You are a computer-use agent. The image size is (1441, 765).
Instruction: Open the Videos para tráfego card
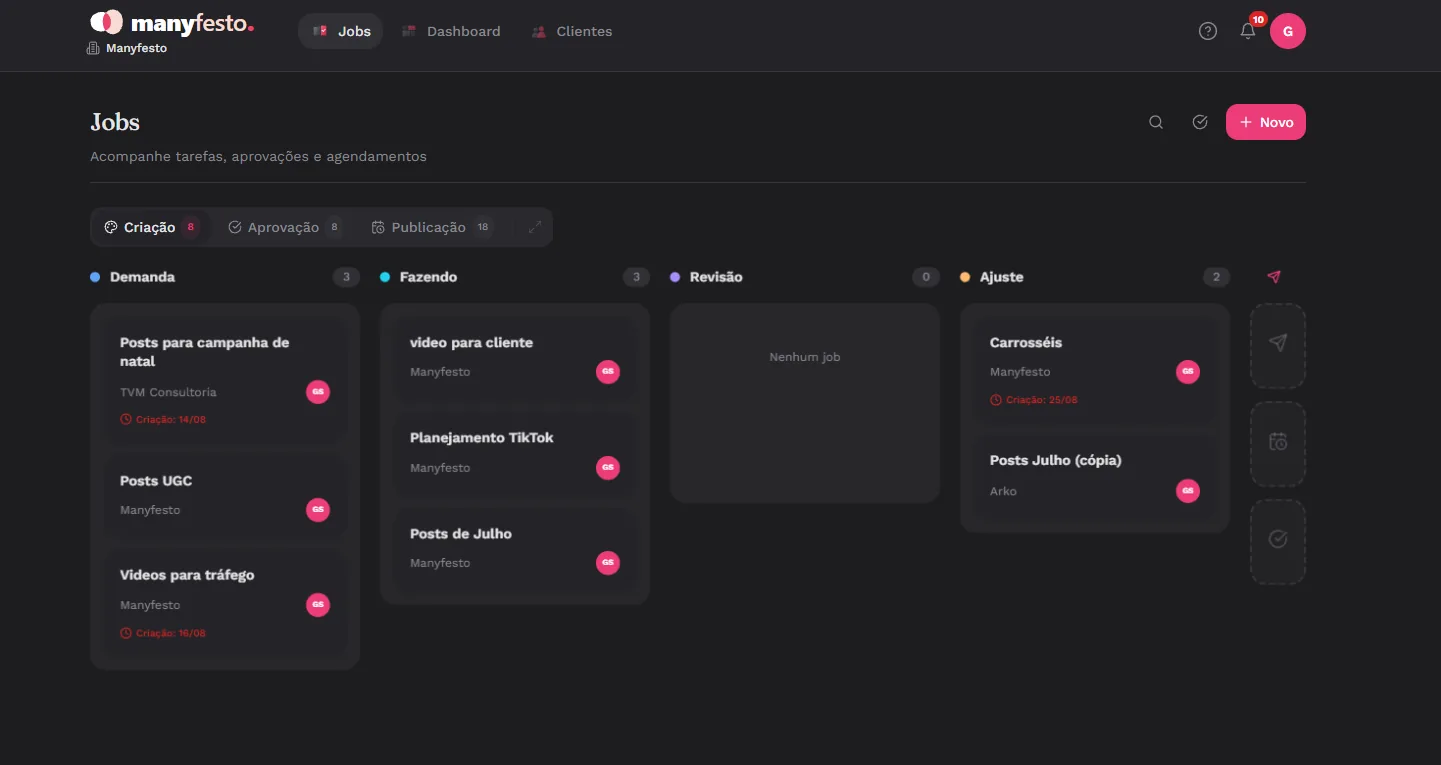click(x=225, y=603)
